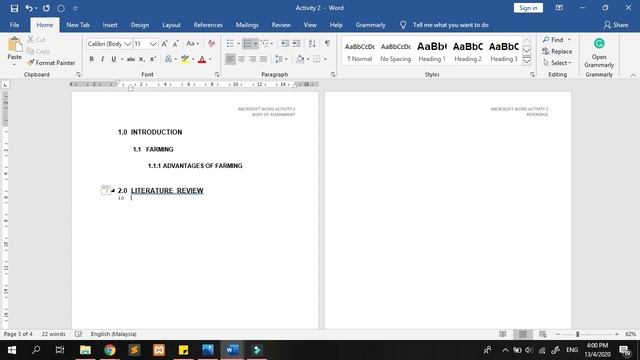Center align the text
640x360 pixels.
coord(242,59)
